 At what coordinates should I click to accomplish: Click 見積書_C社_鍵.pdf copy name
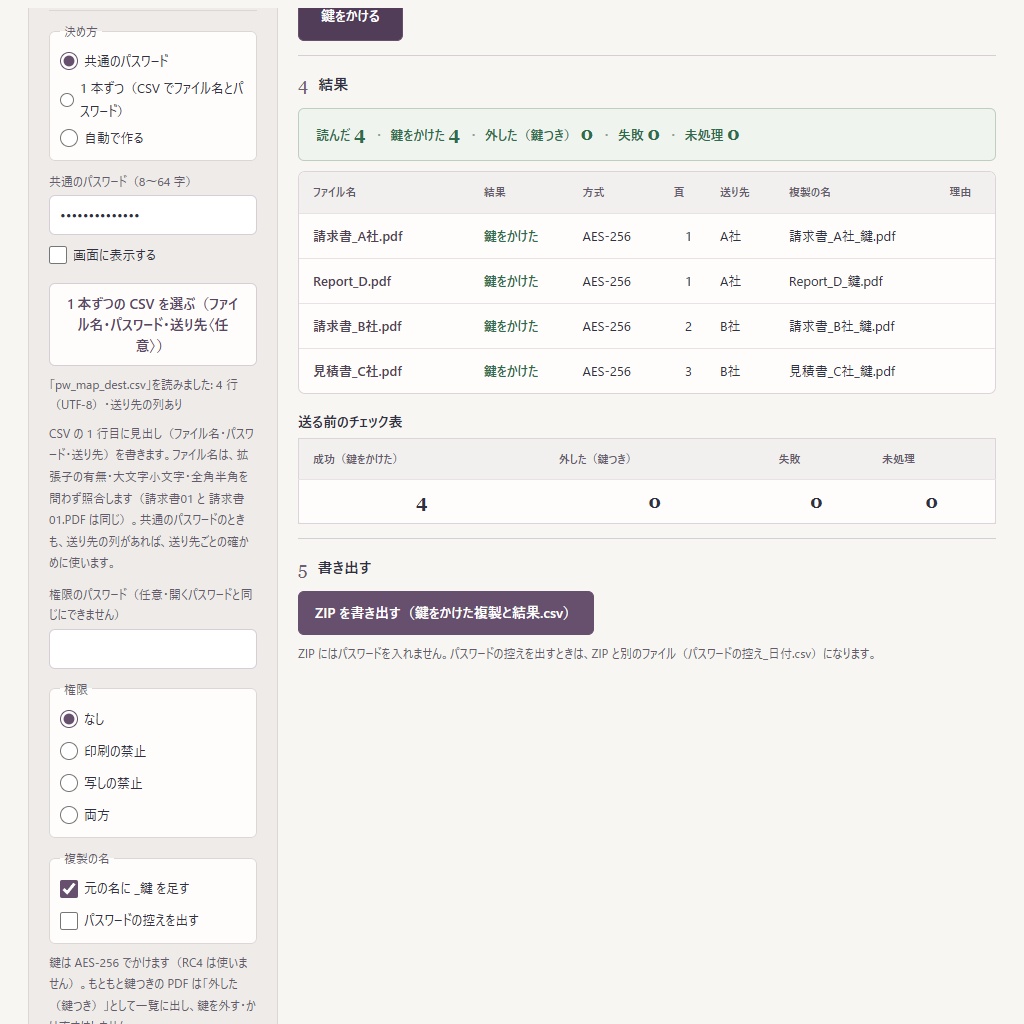[x=842, y=372]
